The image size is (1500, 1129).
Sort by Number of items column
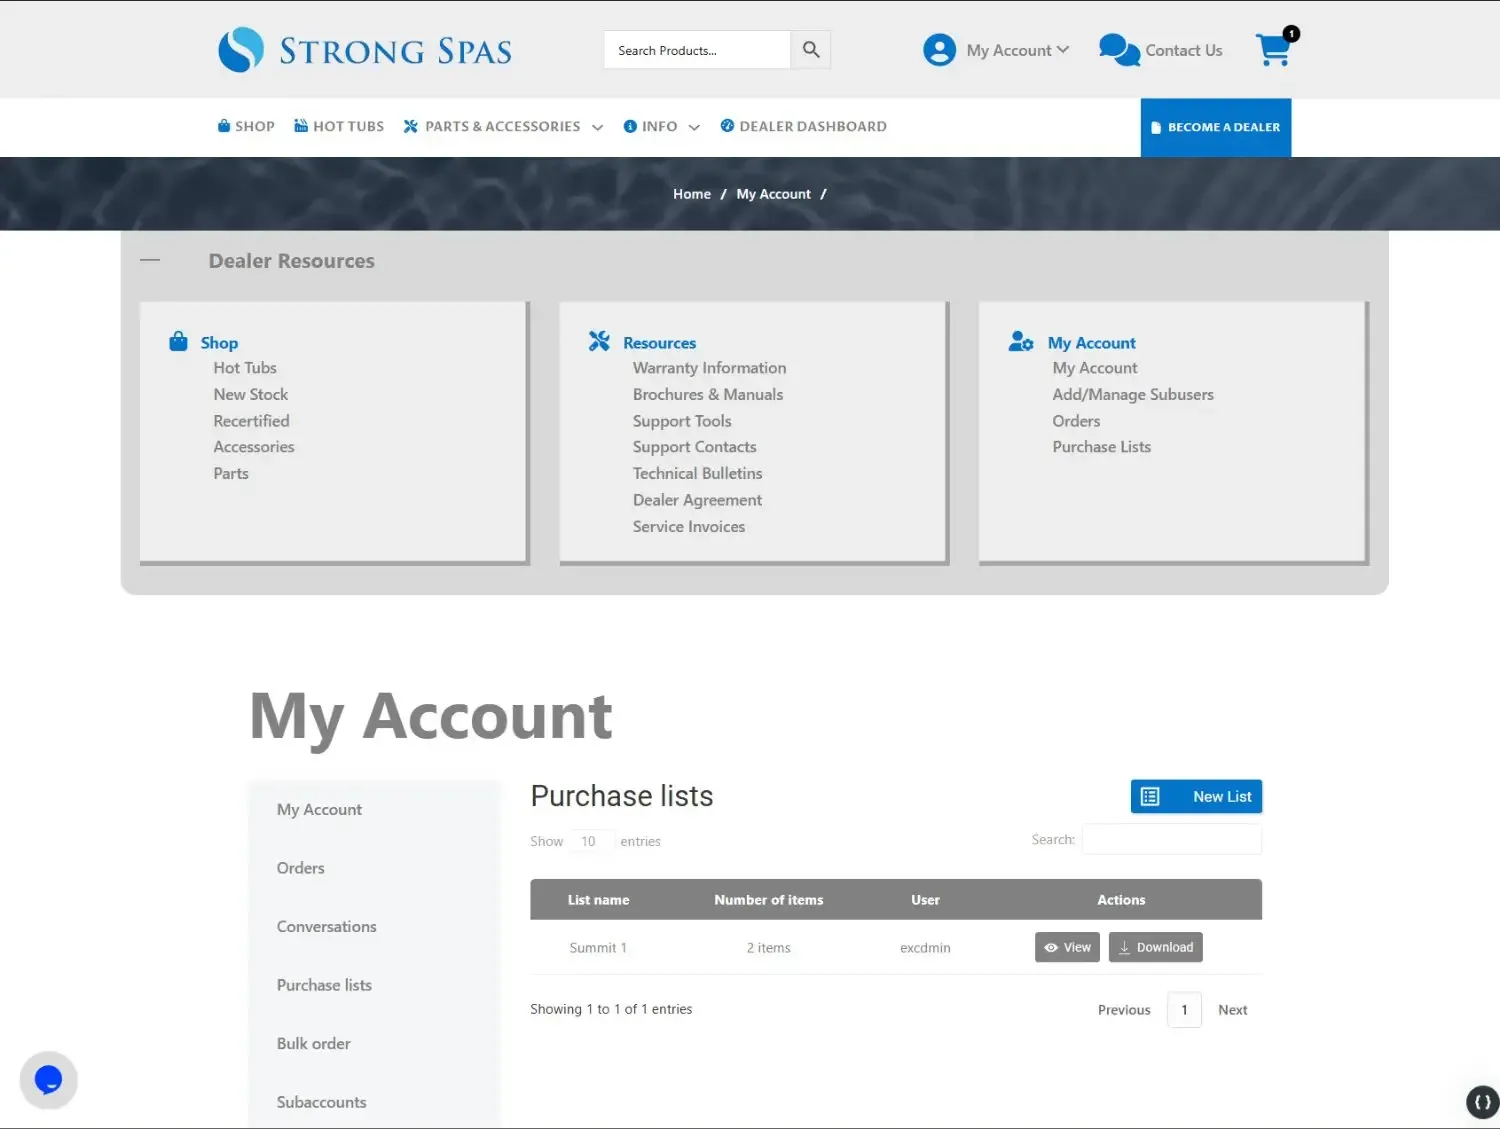tap(768, 900)
